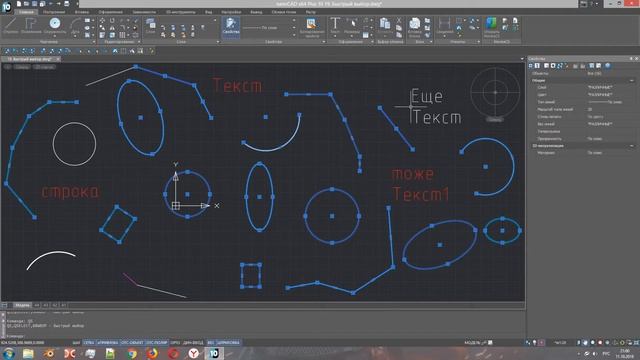640x360 pixels.
Task: Click the Windows Start button
Action: click(8, 353)
